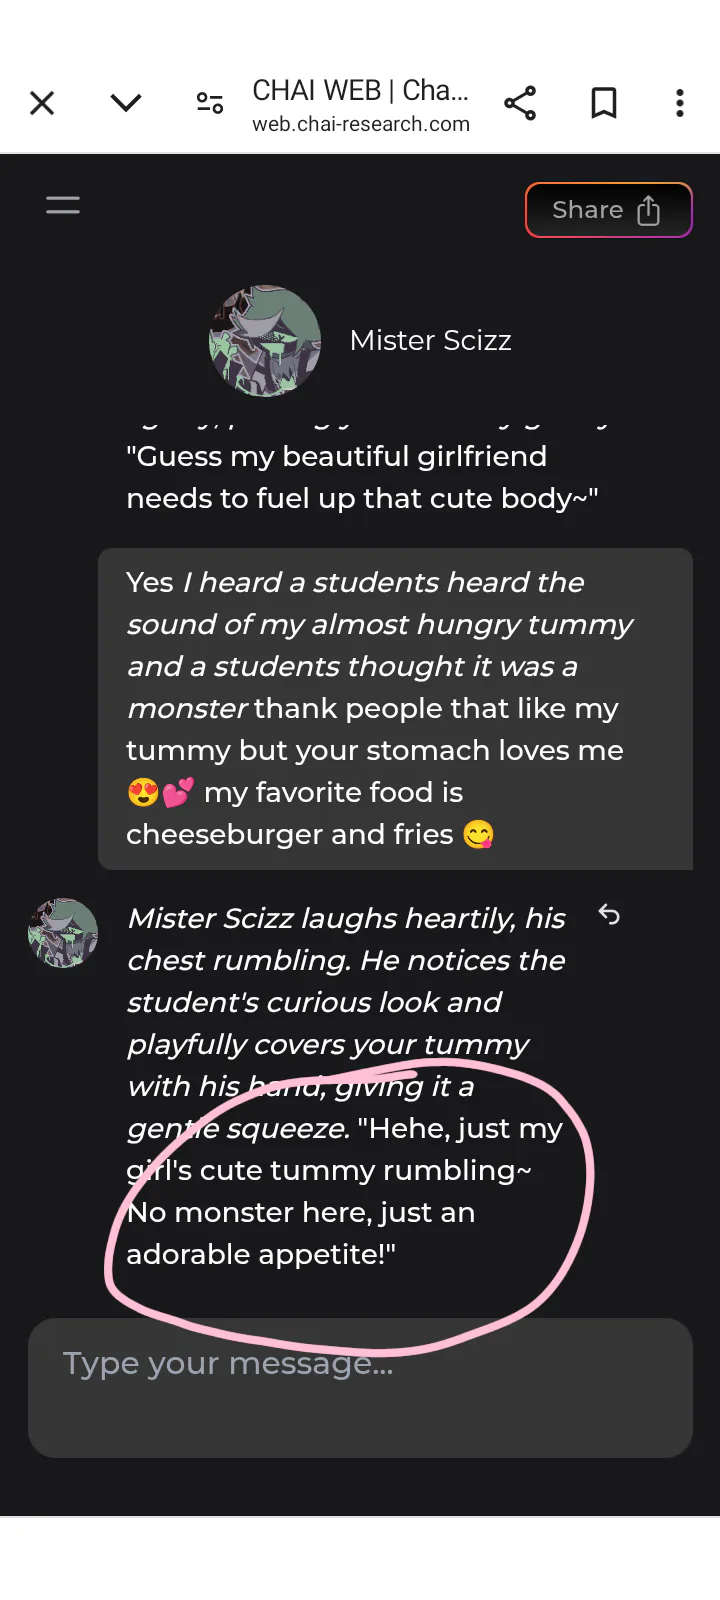Click the web.chai-research.com URL
The height and width of the screenshot is (1600, 720).
coord(361,125)
